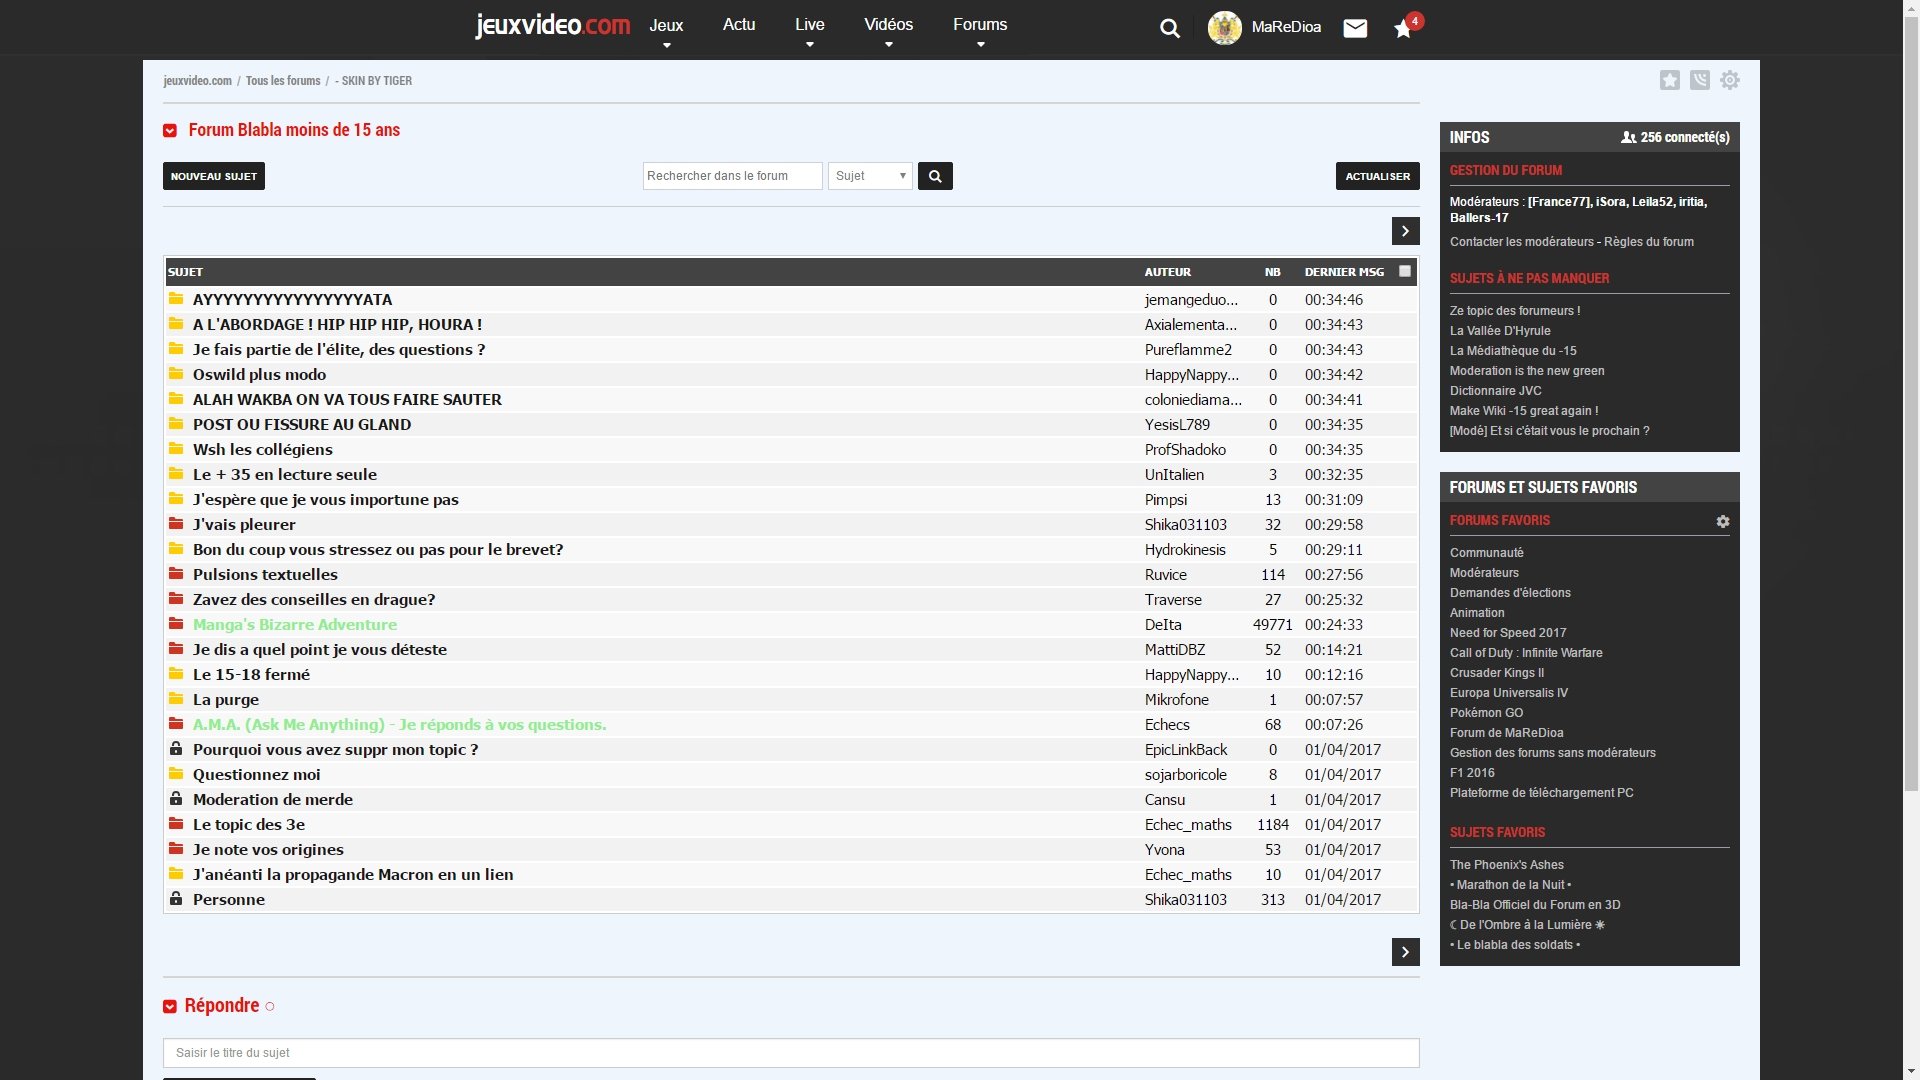The height and width of the screenshot is (1080, 1920).
Task: Open the Sujet search type dropdown
Action: point(870,176)
